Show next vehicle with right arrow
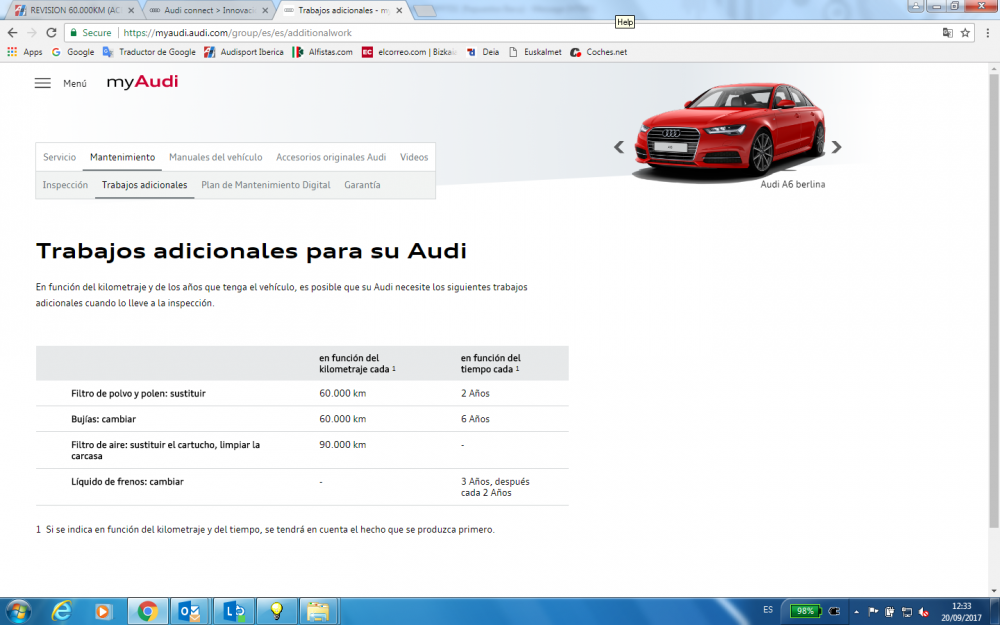 click(x=836, y=147)
